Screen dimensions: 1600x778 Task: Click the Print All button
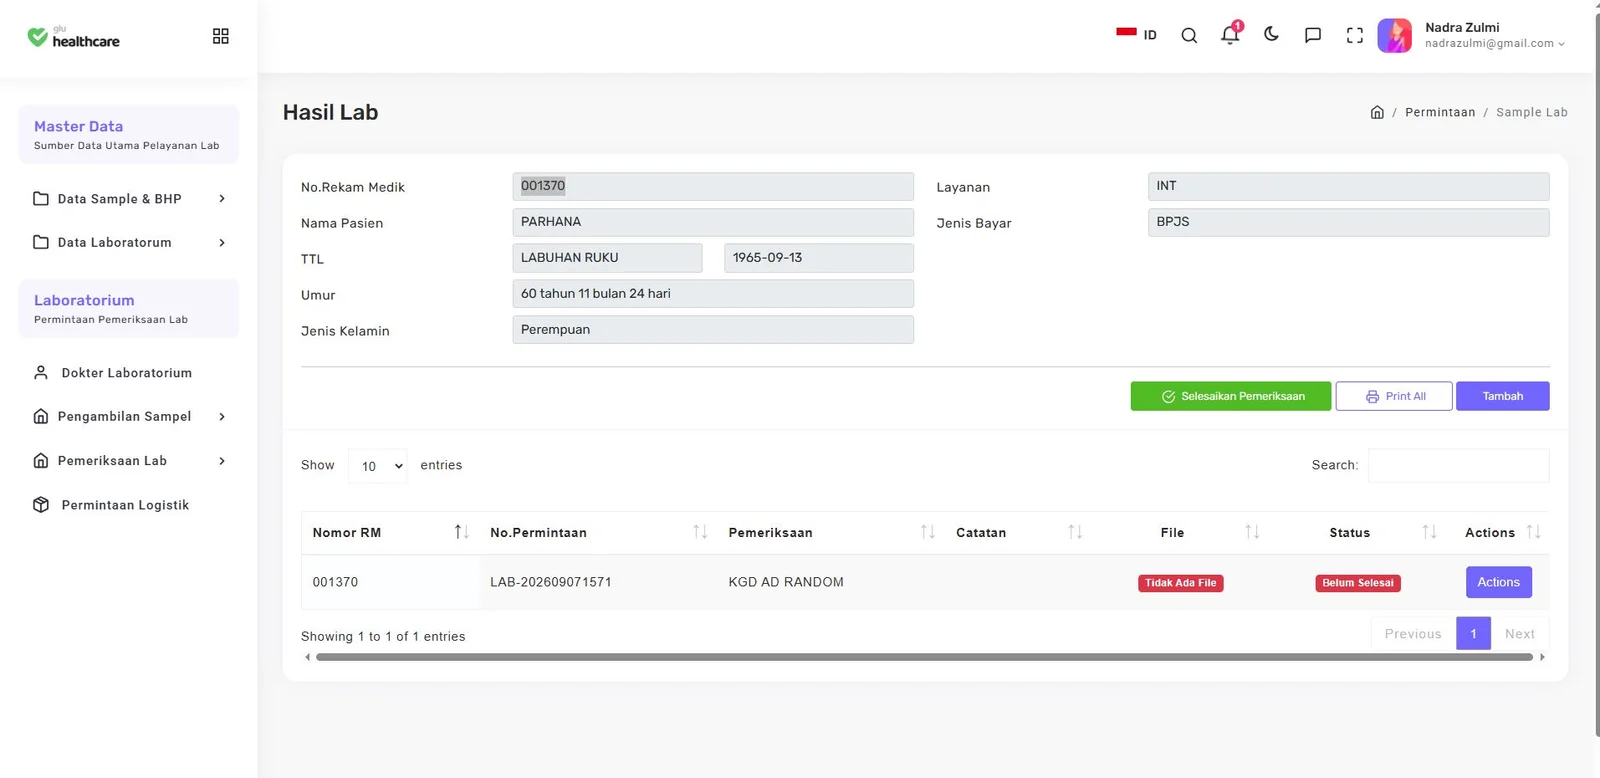[x=1394, y=396]
